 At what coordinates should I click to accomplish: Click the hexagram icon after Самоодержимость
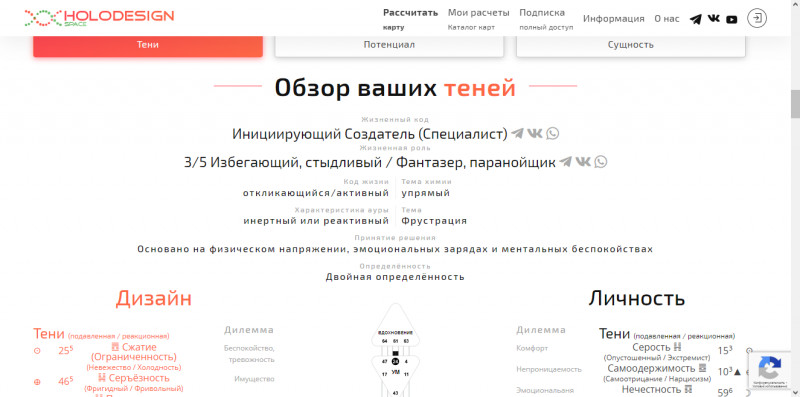click(703, 368)
